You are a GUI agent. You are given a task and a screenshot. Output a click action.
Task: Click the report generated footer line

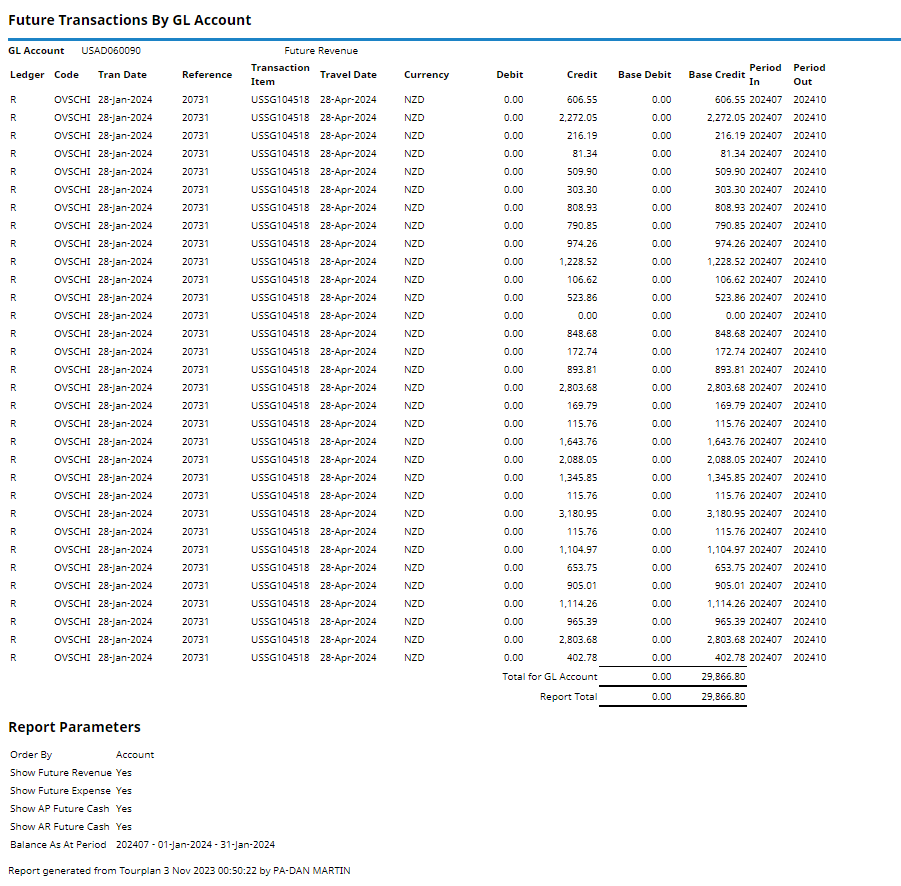pos(179,870)
